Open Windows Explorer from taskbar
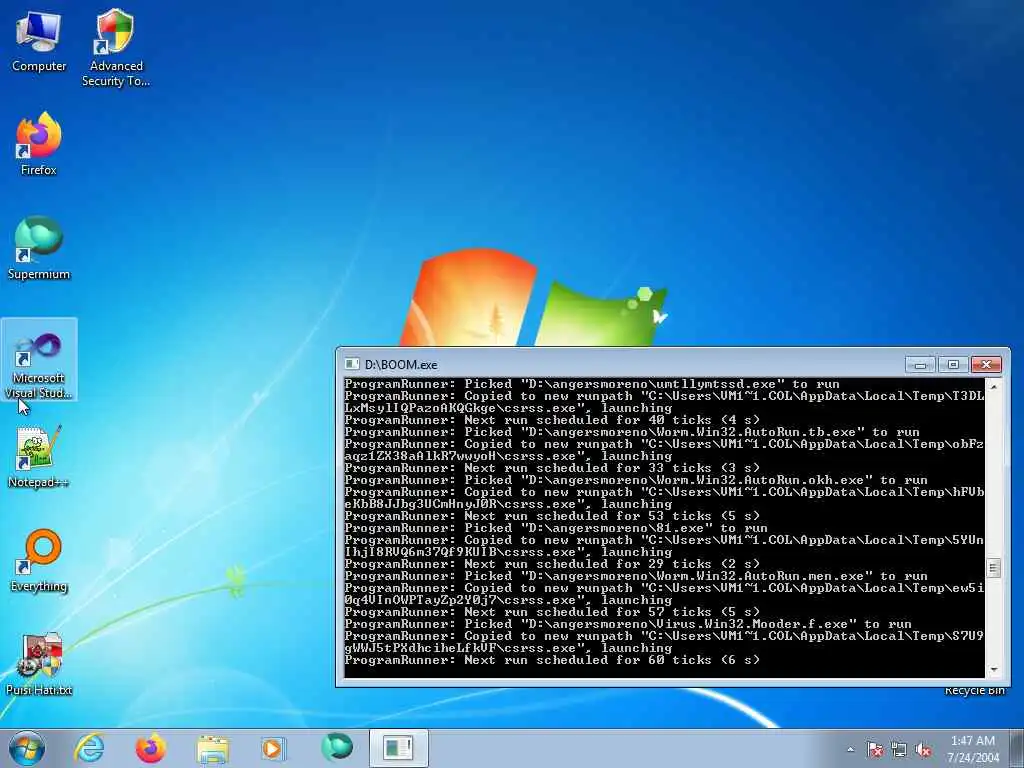This screenshot has height=768, width=1024. [x=212, y=748]
